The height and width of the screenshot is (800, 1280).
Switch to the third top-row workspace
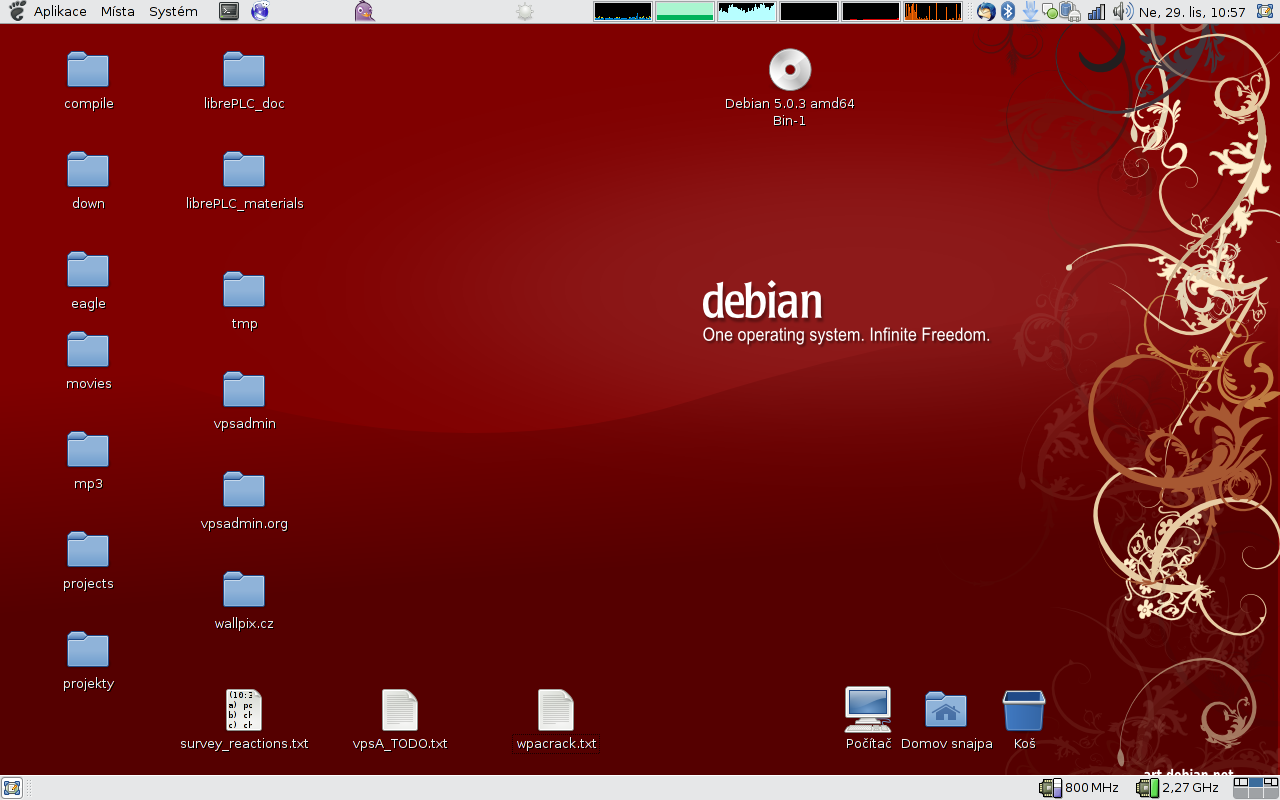1270,783
